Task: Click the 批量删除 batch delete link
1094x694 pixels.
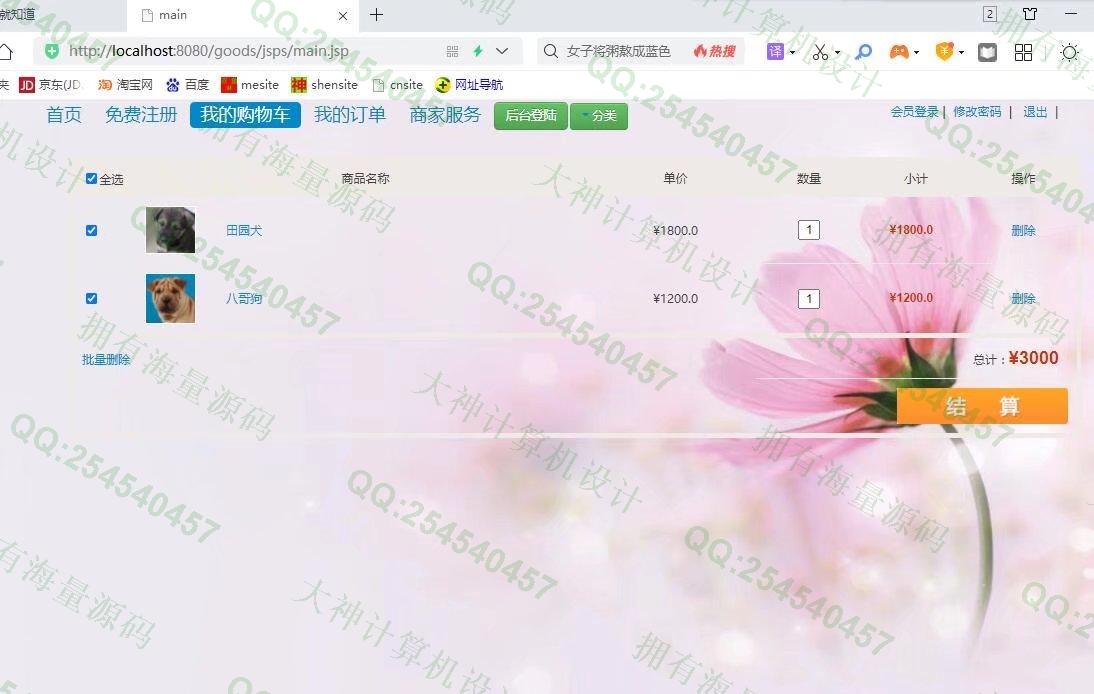Action: click(x=106, y=359)
